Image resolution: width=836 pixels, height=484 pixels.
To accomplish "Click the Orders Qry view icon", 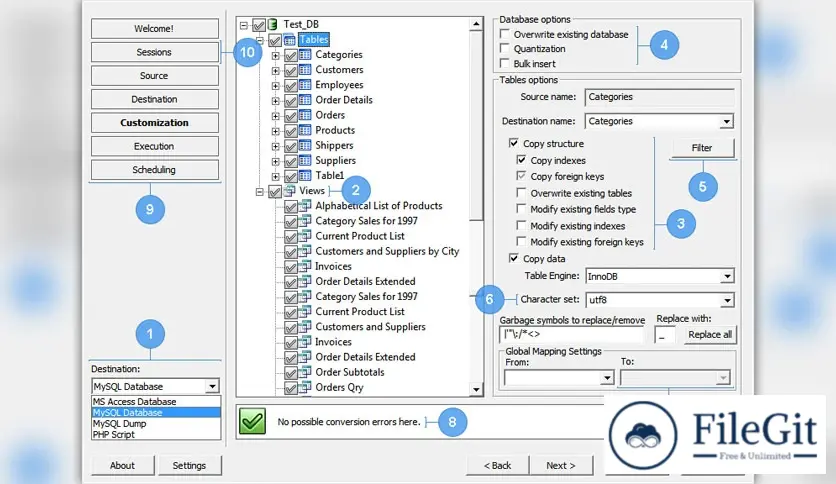I will click(305, 388).
